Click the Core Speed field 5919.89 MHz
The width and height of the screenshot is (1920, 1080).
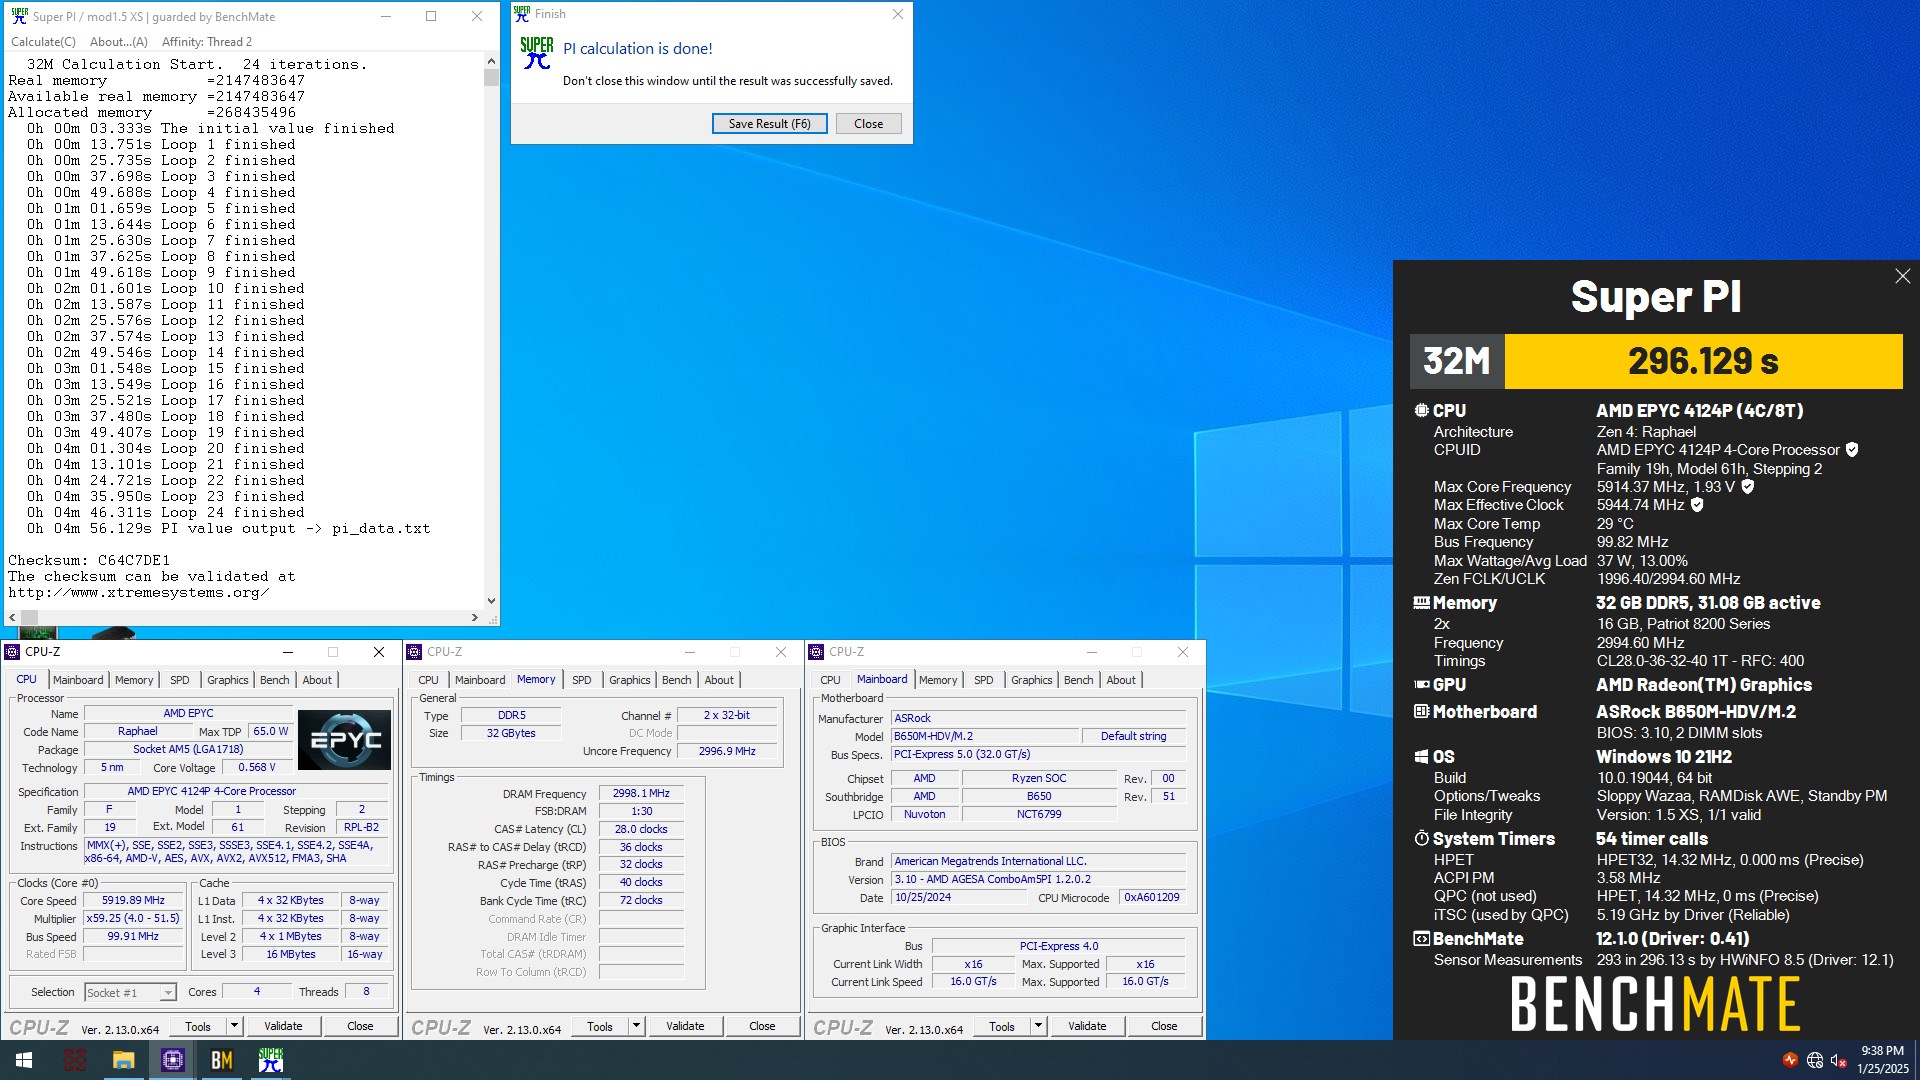click(134, 900)
